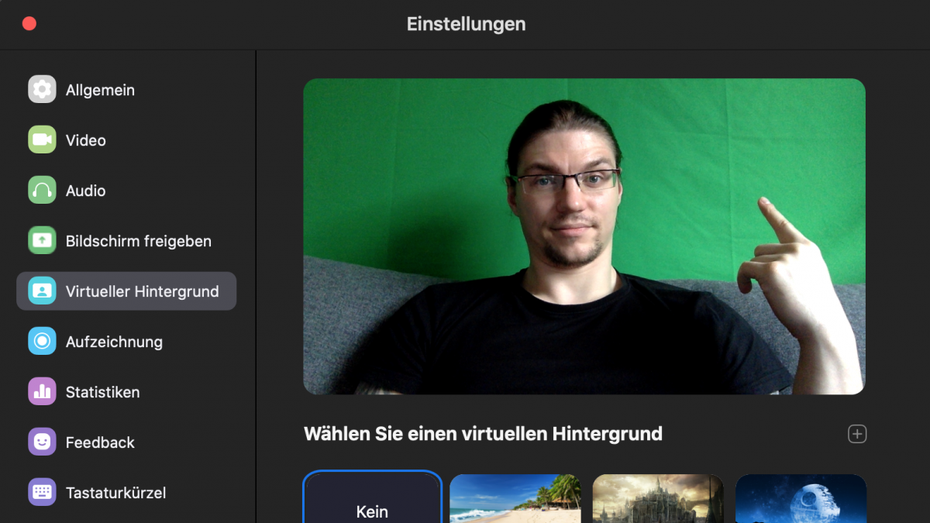This screenshot has height=523, width=930.
Task: Select Virtueller Hintergrund in sidebar
Action: 126,291
